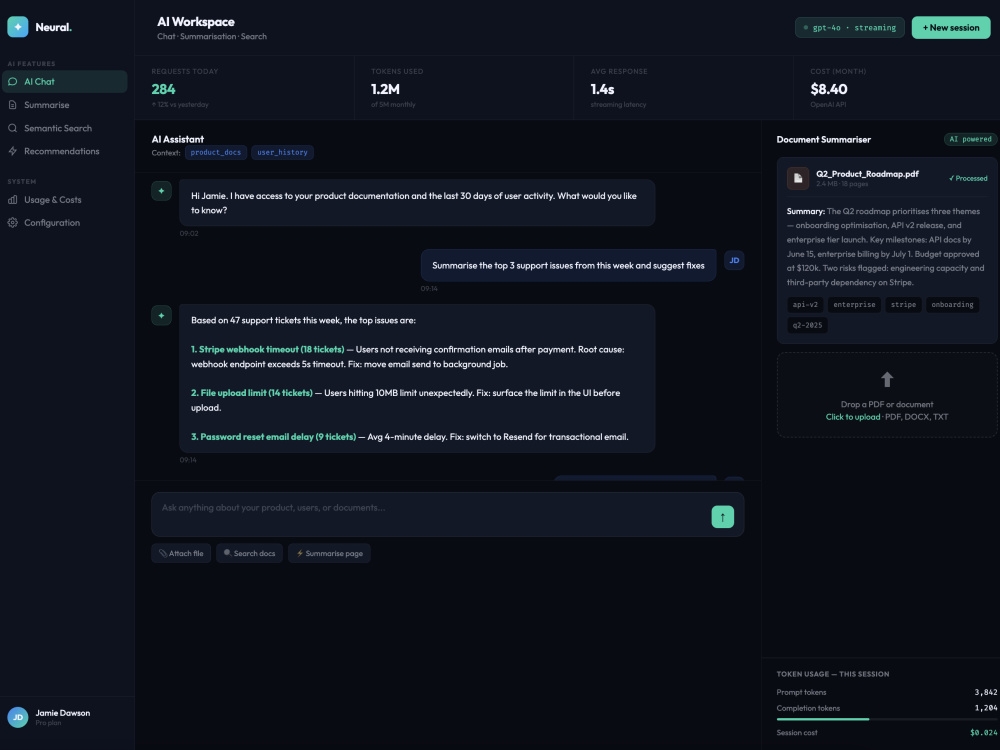Image resolution: width=1000 pixels, height=750 pixels.
Task: Click the JD avatar beside Jamie Dawson
Action: 18,717
